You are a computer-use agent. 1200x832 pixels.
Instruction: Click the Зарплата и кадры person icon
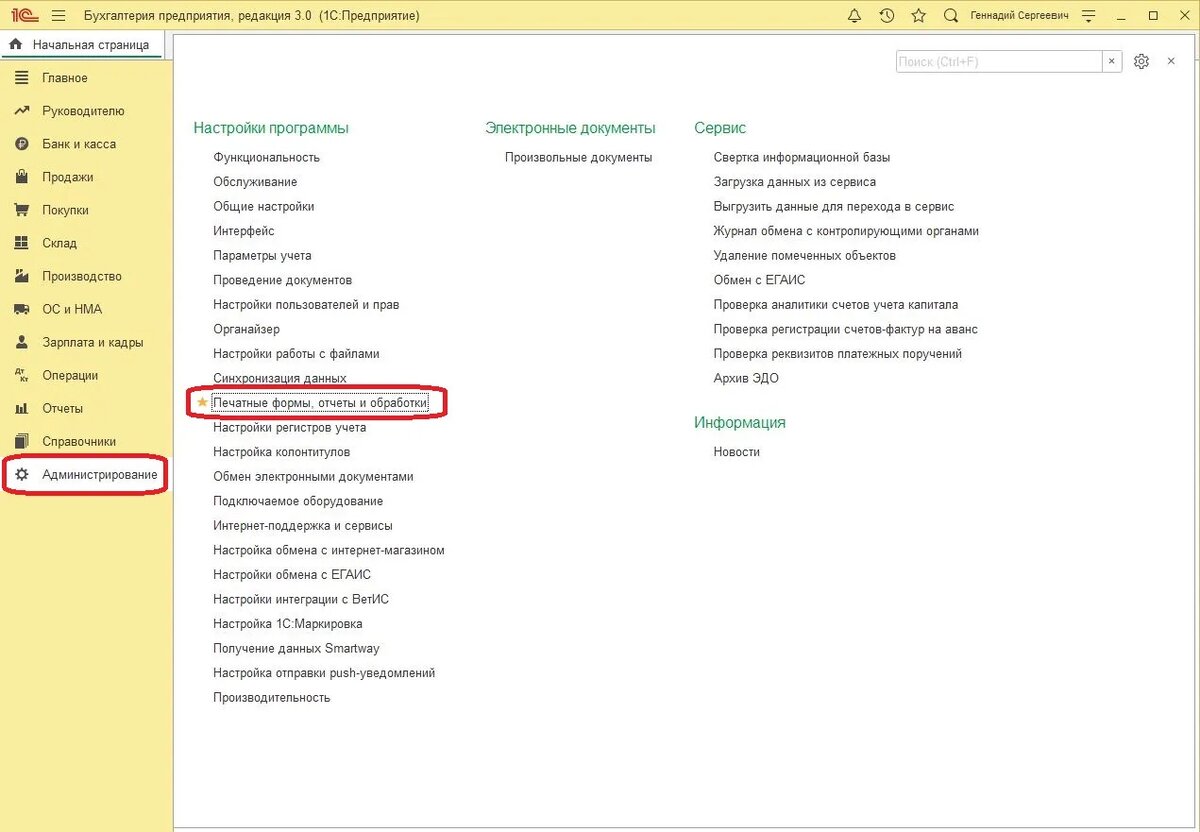point(21,342)
